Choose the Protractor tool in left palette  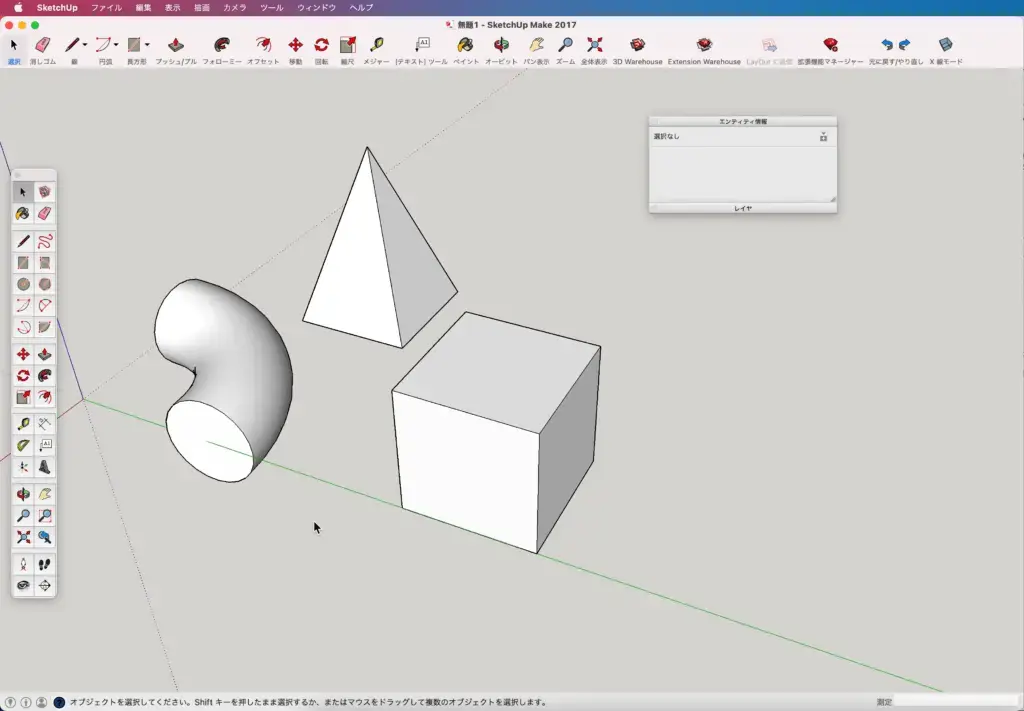click(x=24, y=445)
